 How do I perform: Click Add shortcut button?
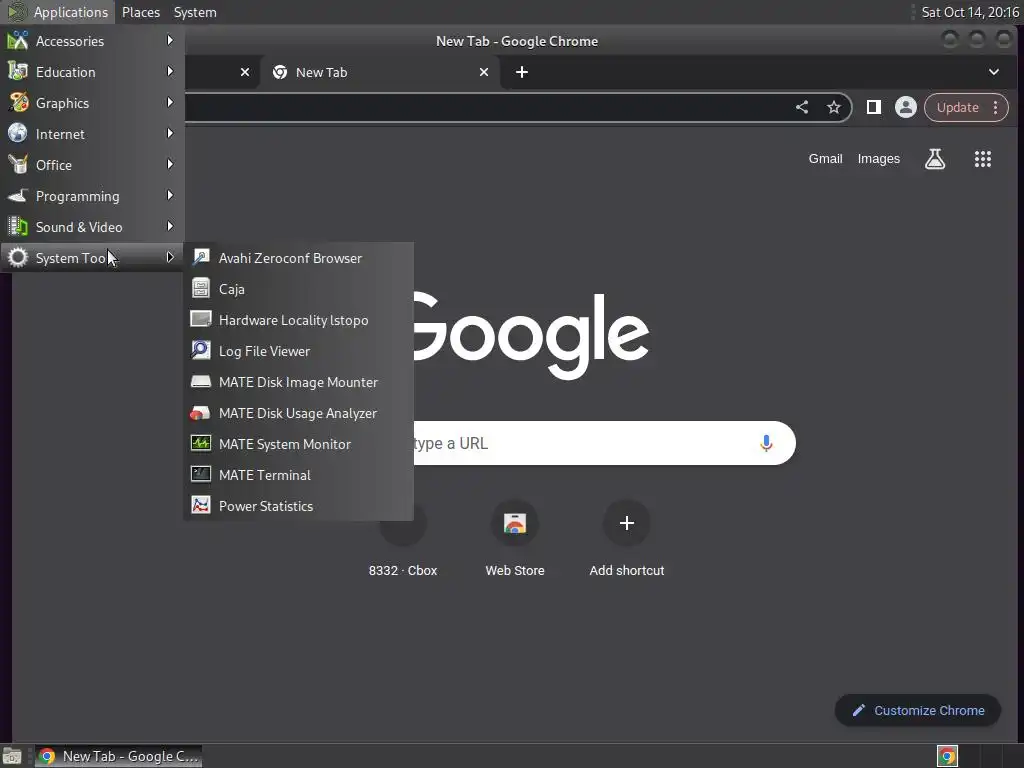point(627,540)
